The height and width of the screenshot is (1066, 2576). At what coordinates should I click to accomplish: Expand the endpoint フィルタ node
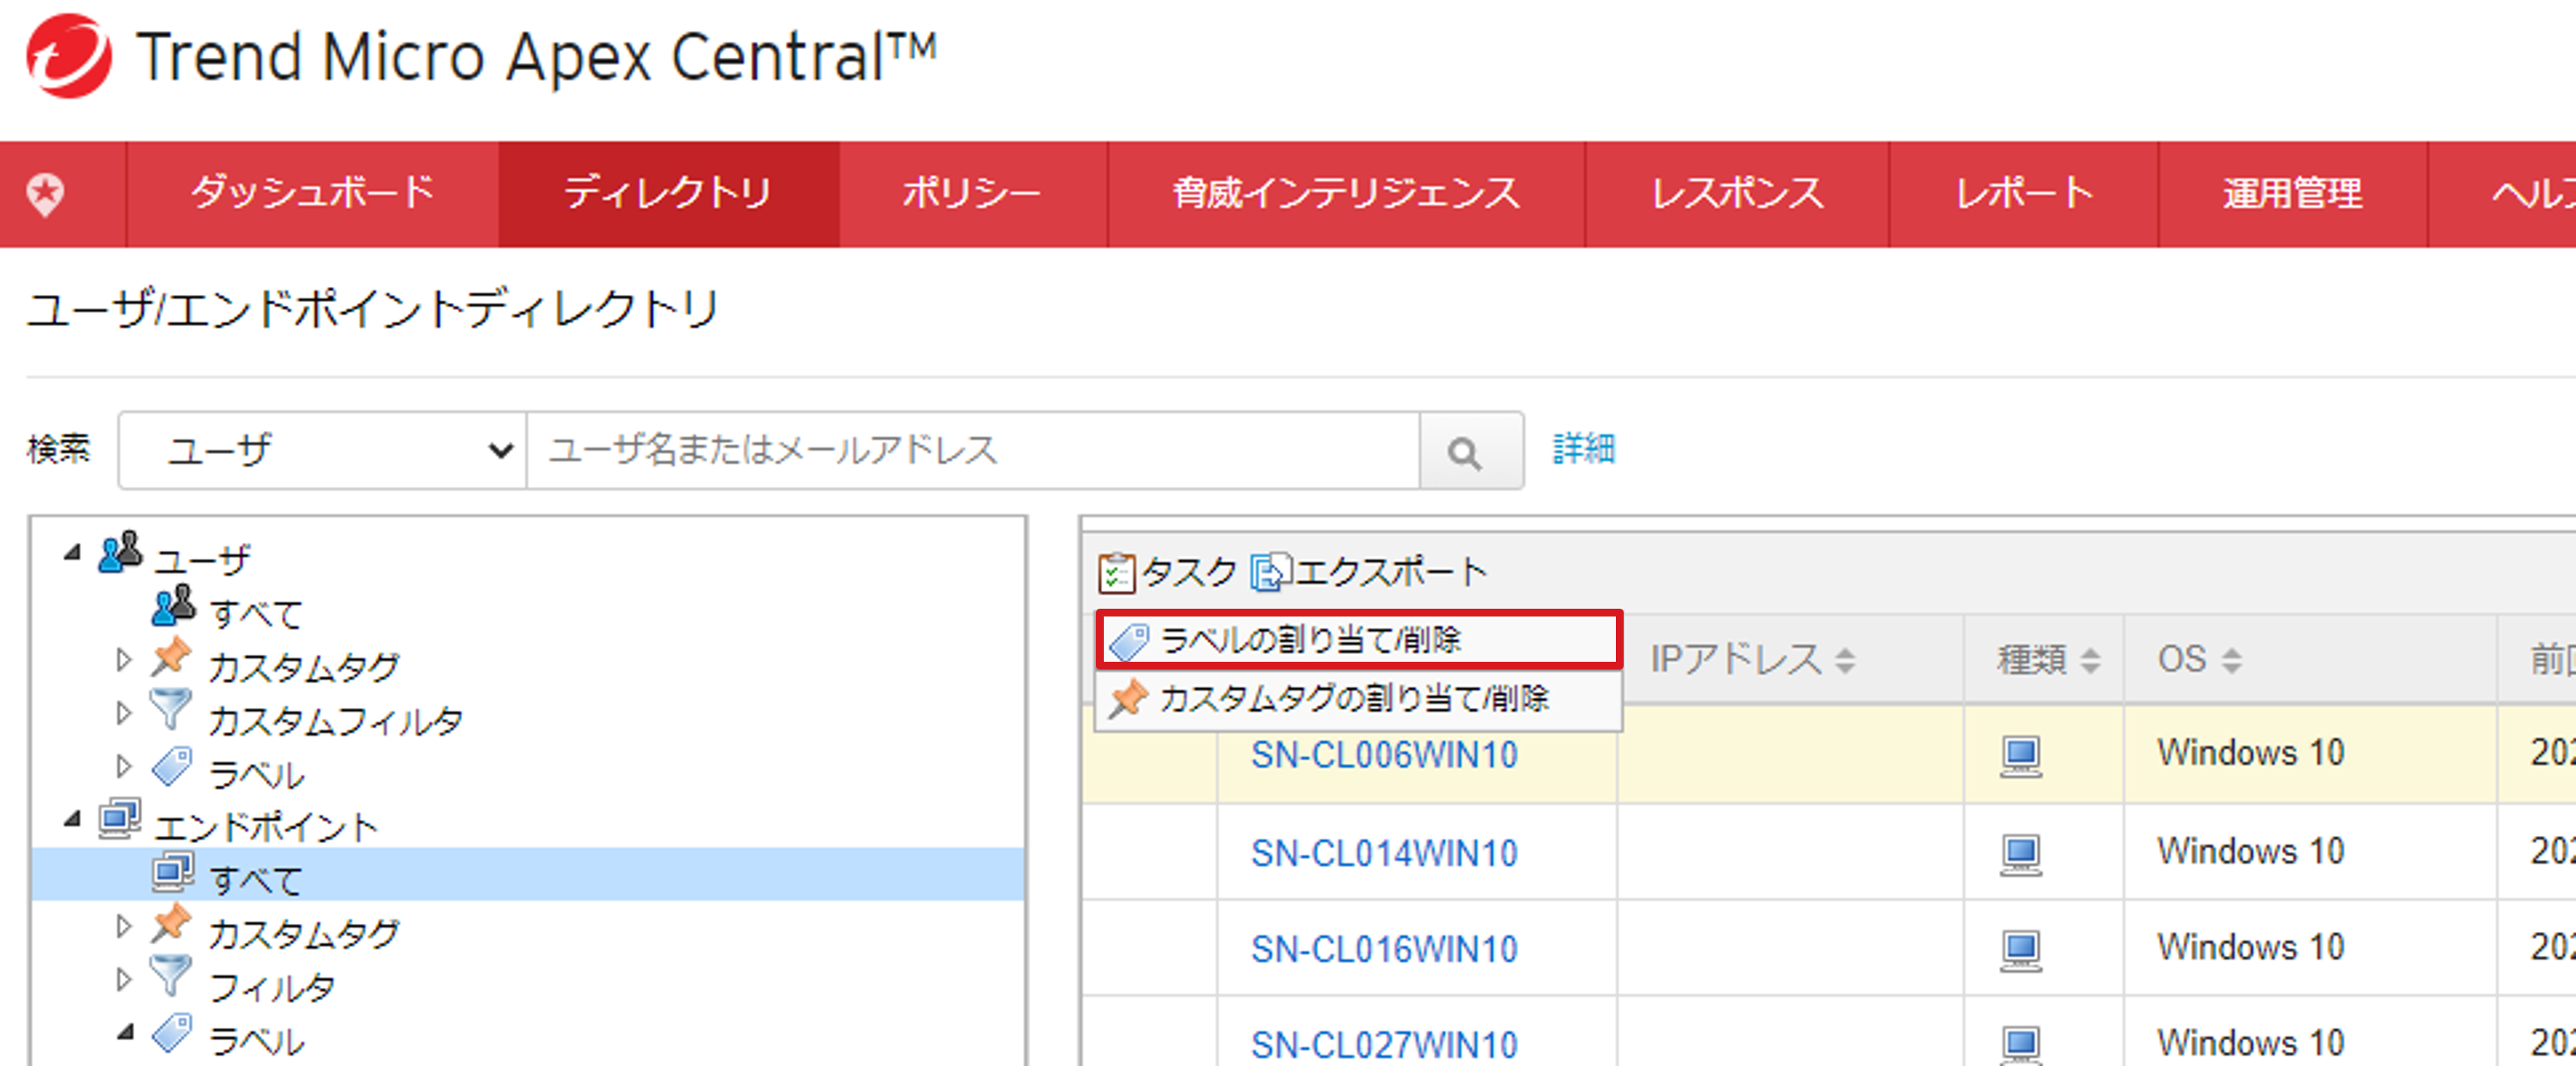click(x=123, y=980)
